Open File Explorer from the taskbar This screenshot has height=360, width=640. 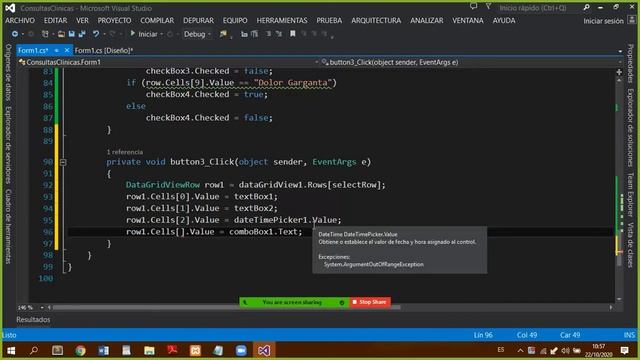click(149, 351)
